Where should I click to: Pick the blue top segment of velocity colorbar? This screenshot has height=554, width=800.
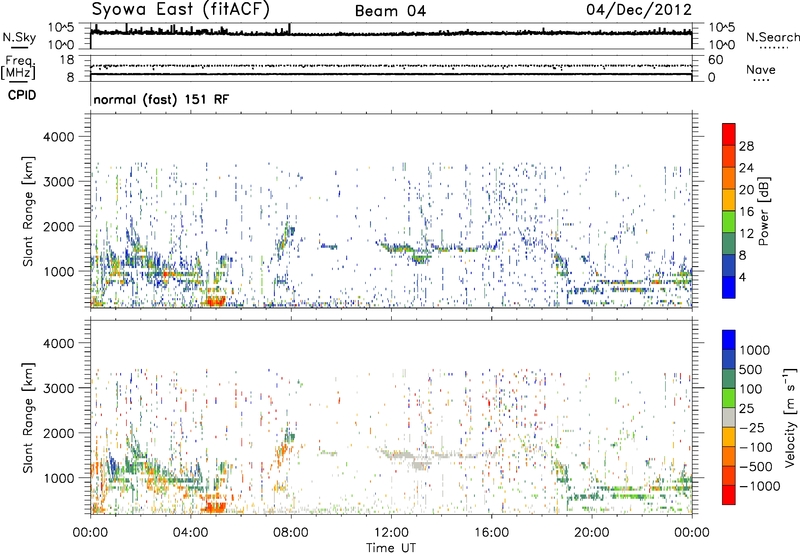click(x=729, y=340)
